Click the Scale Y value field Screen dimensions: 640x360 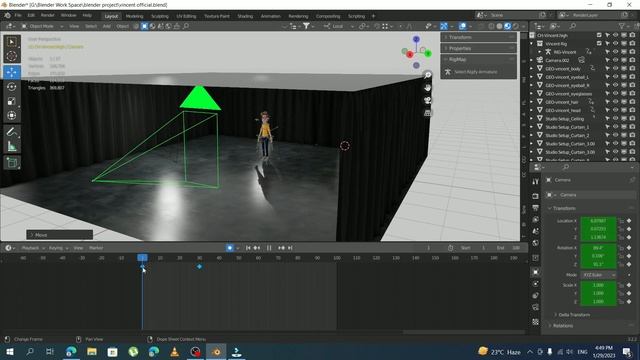coord(598,293)
